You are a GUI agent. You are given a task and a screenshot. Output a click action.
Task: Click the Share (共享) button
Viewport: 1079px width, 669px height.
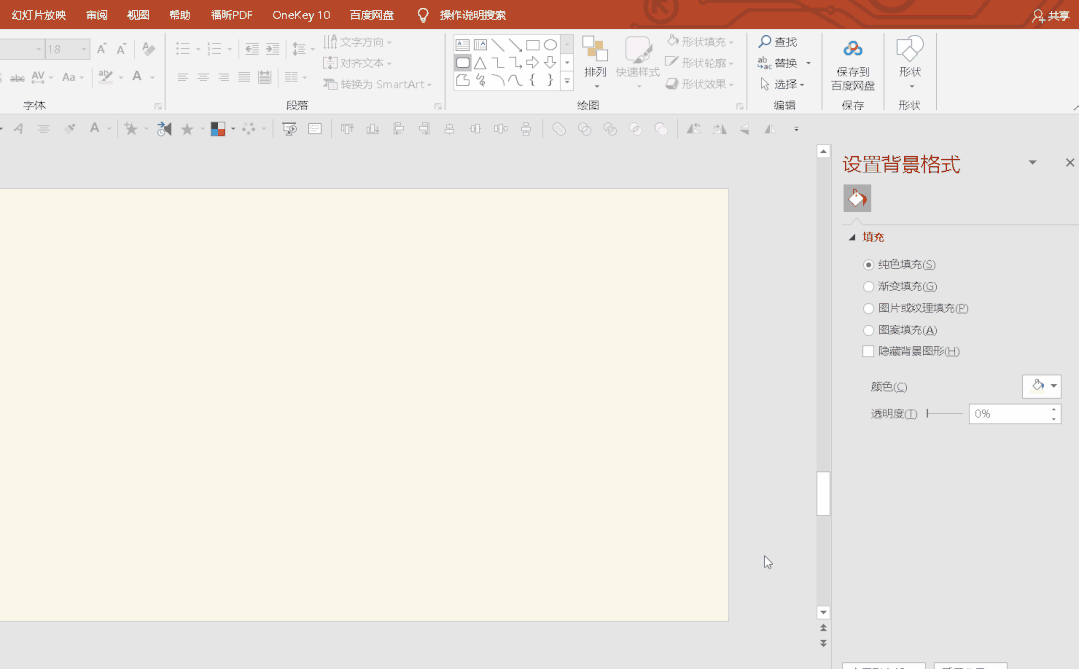(1050, 16)
